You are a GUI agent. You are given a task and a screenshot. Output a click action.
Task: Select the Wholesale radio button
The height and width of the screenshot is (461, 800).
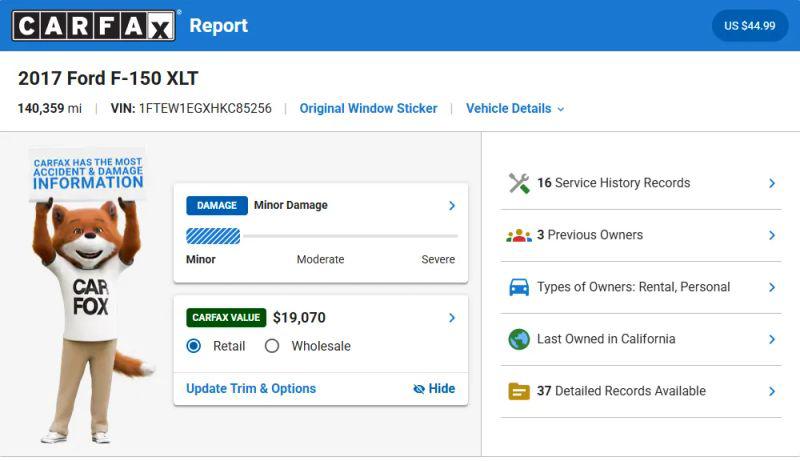point(272,346)
